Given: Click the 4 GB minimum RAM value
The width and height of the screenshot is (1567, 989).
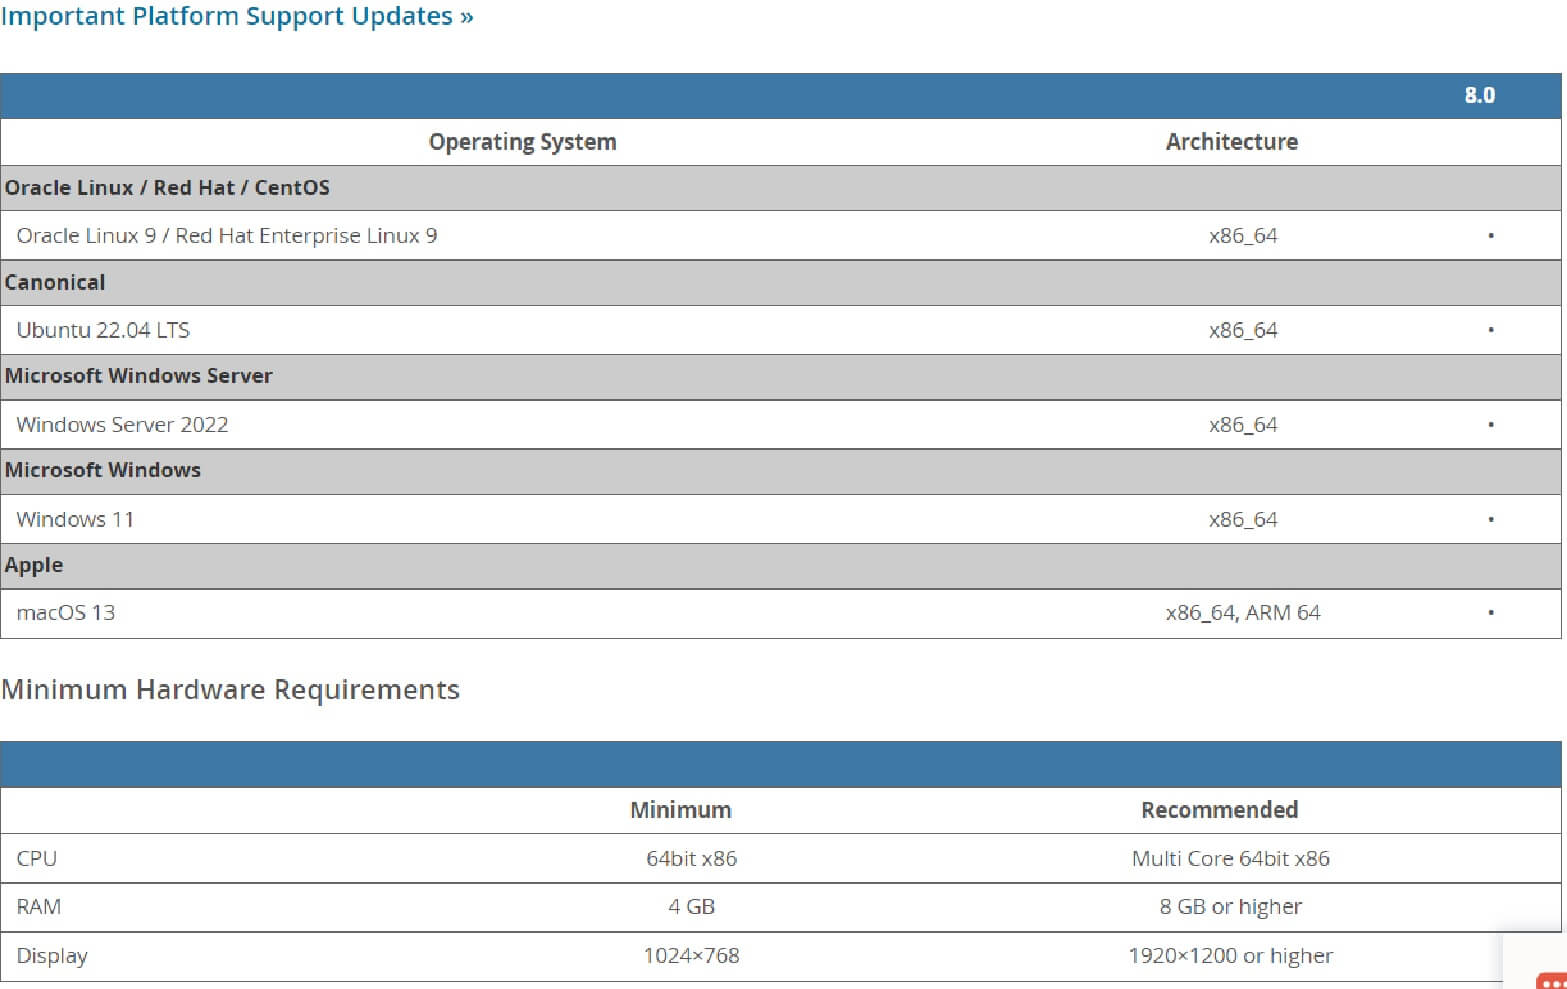Looking at the screenshot, I should pos(691,907).
